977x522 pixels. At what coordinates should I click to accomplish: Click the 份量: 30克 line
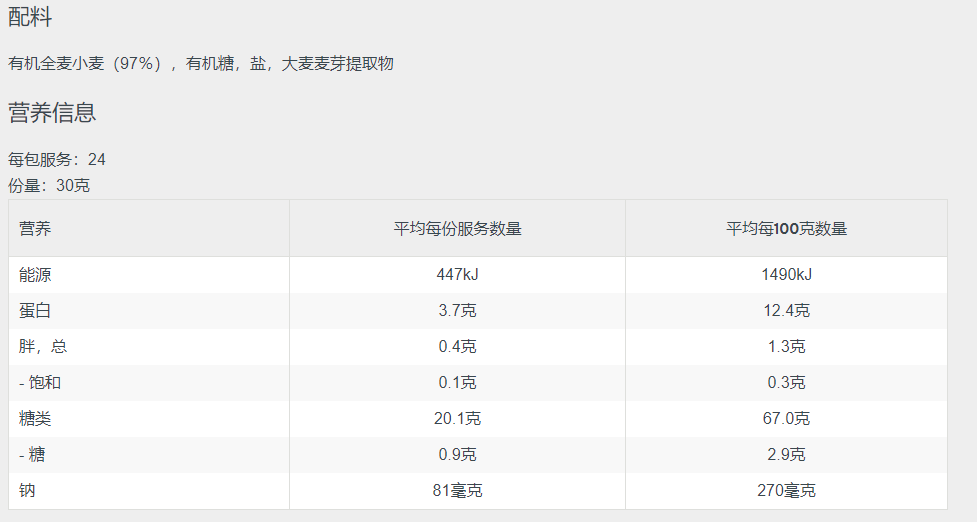pos(49,186)
